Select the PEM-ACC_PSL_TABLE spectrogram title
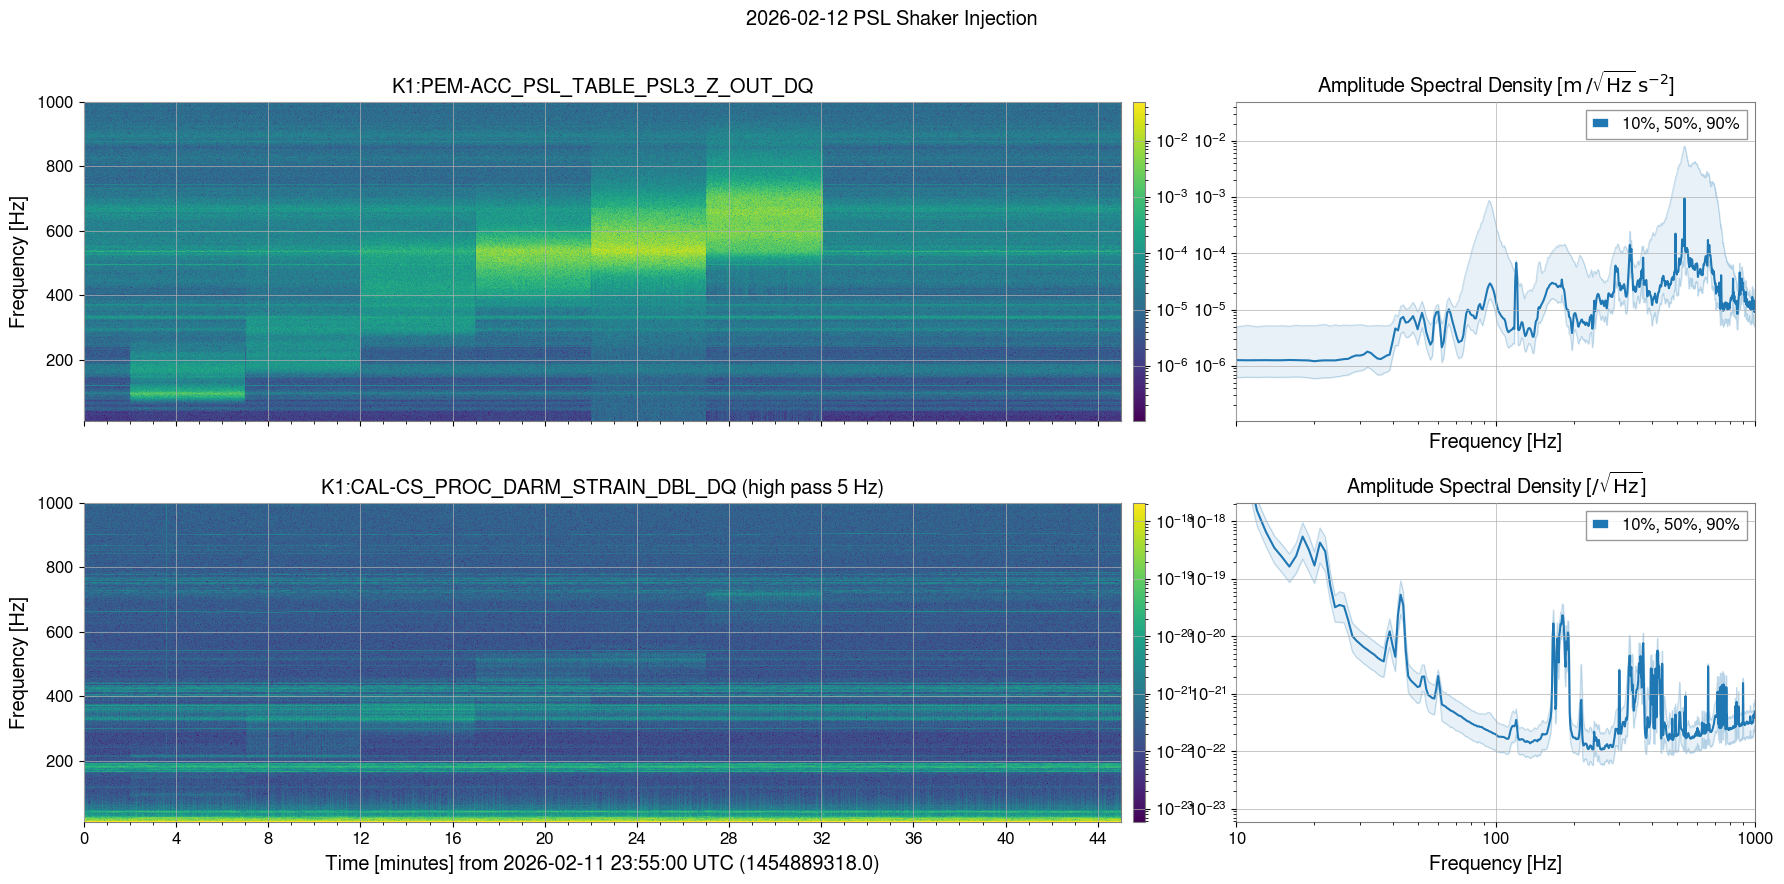Image resolution: width=1784 pixels, height=884 pixels. coord(602,86)
